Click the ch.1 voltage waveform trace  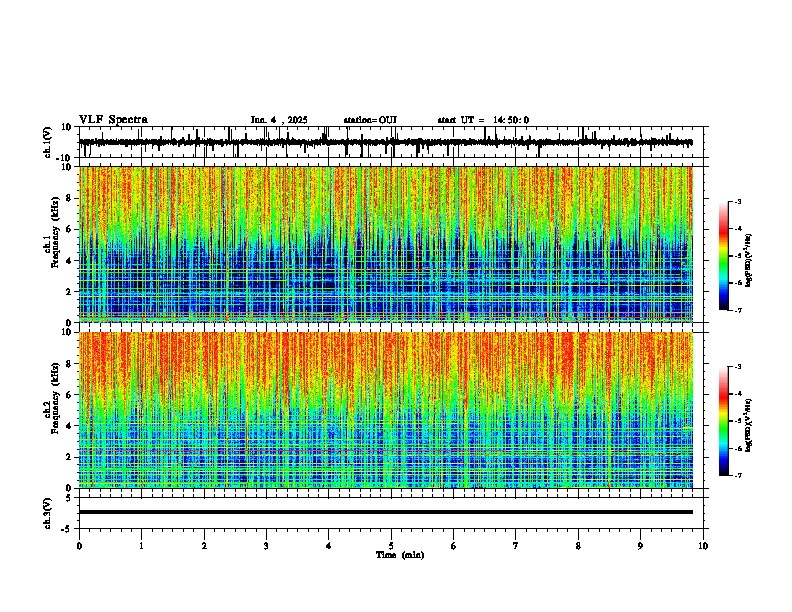pyautogui.click(x=386, y=142)
